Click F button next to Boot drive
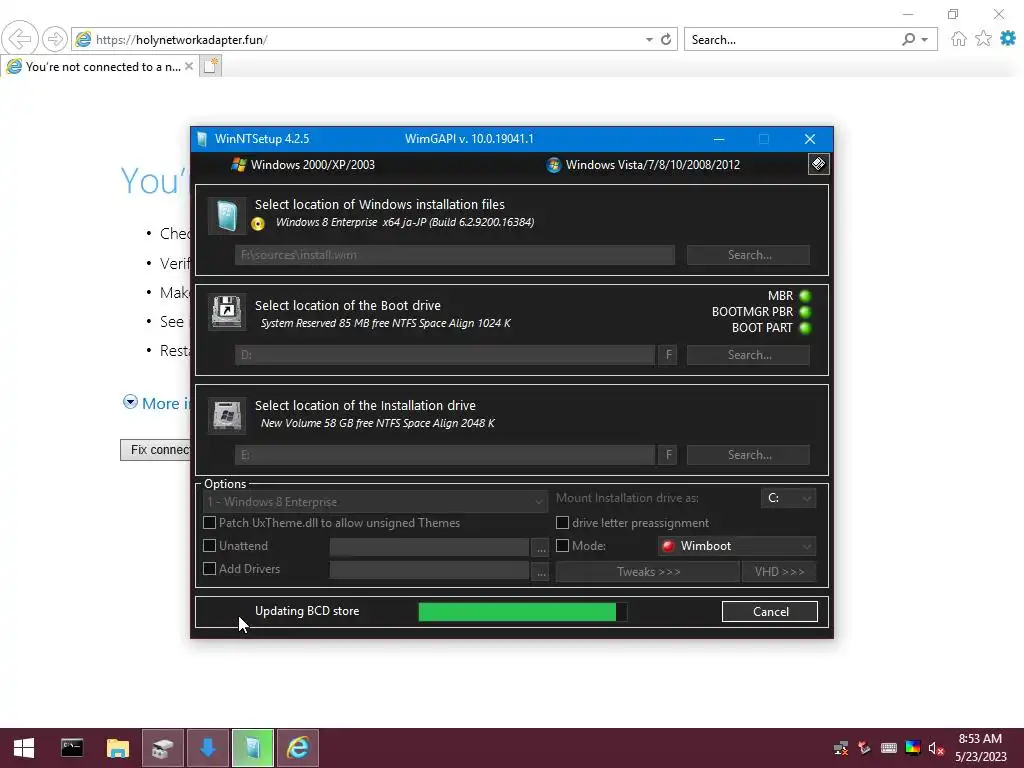Viewport: 1024px width, 768px height. [x=668, y=355]
